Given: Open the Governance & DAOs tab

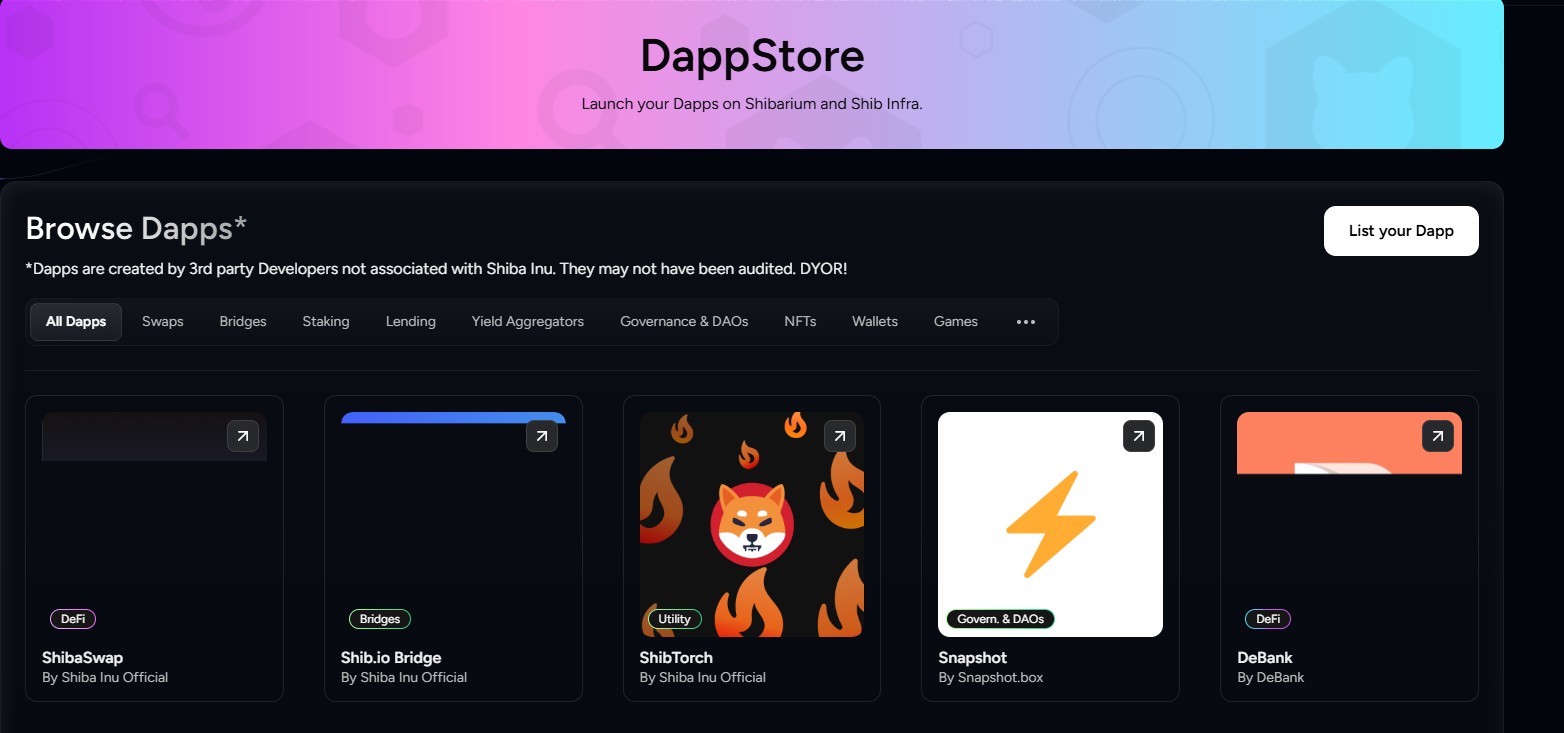Looking at the screenshot, I should click(684, 322).
